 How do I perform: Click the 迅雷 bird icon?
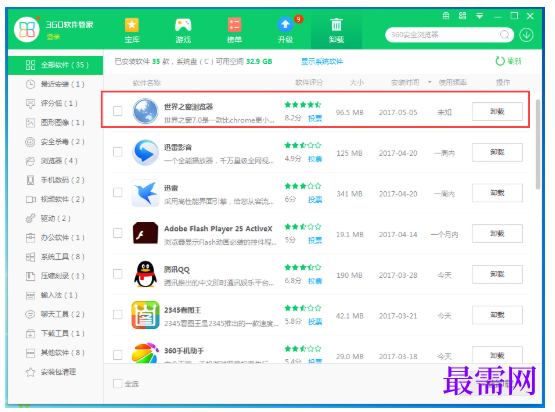[145, 193]
